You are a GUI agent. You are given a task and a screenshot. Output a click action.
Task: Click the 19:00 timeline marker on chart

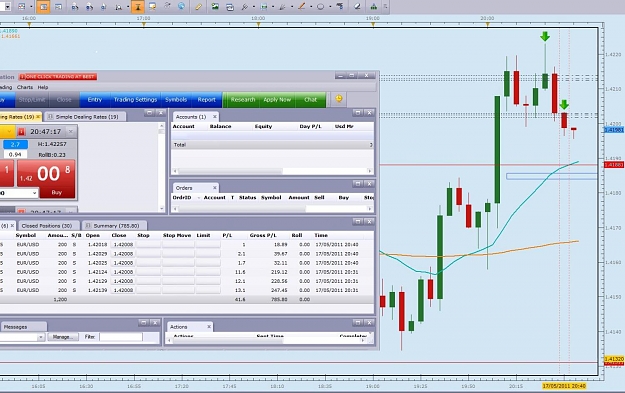(373, 25)
